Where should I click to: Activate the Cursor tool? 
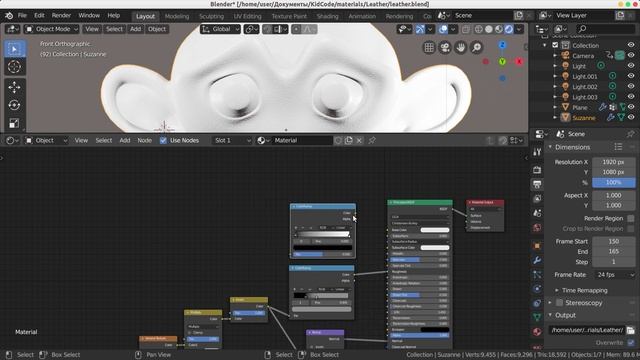pos(14,67)
